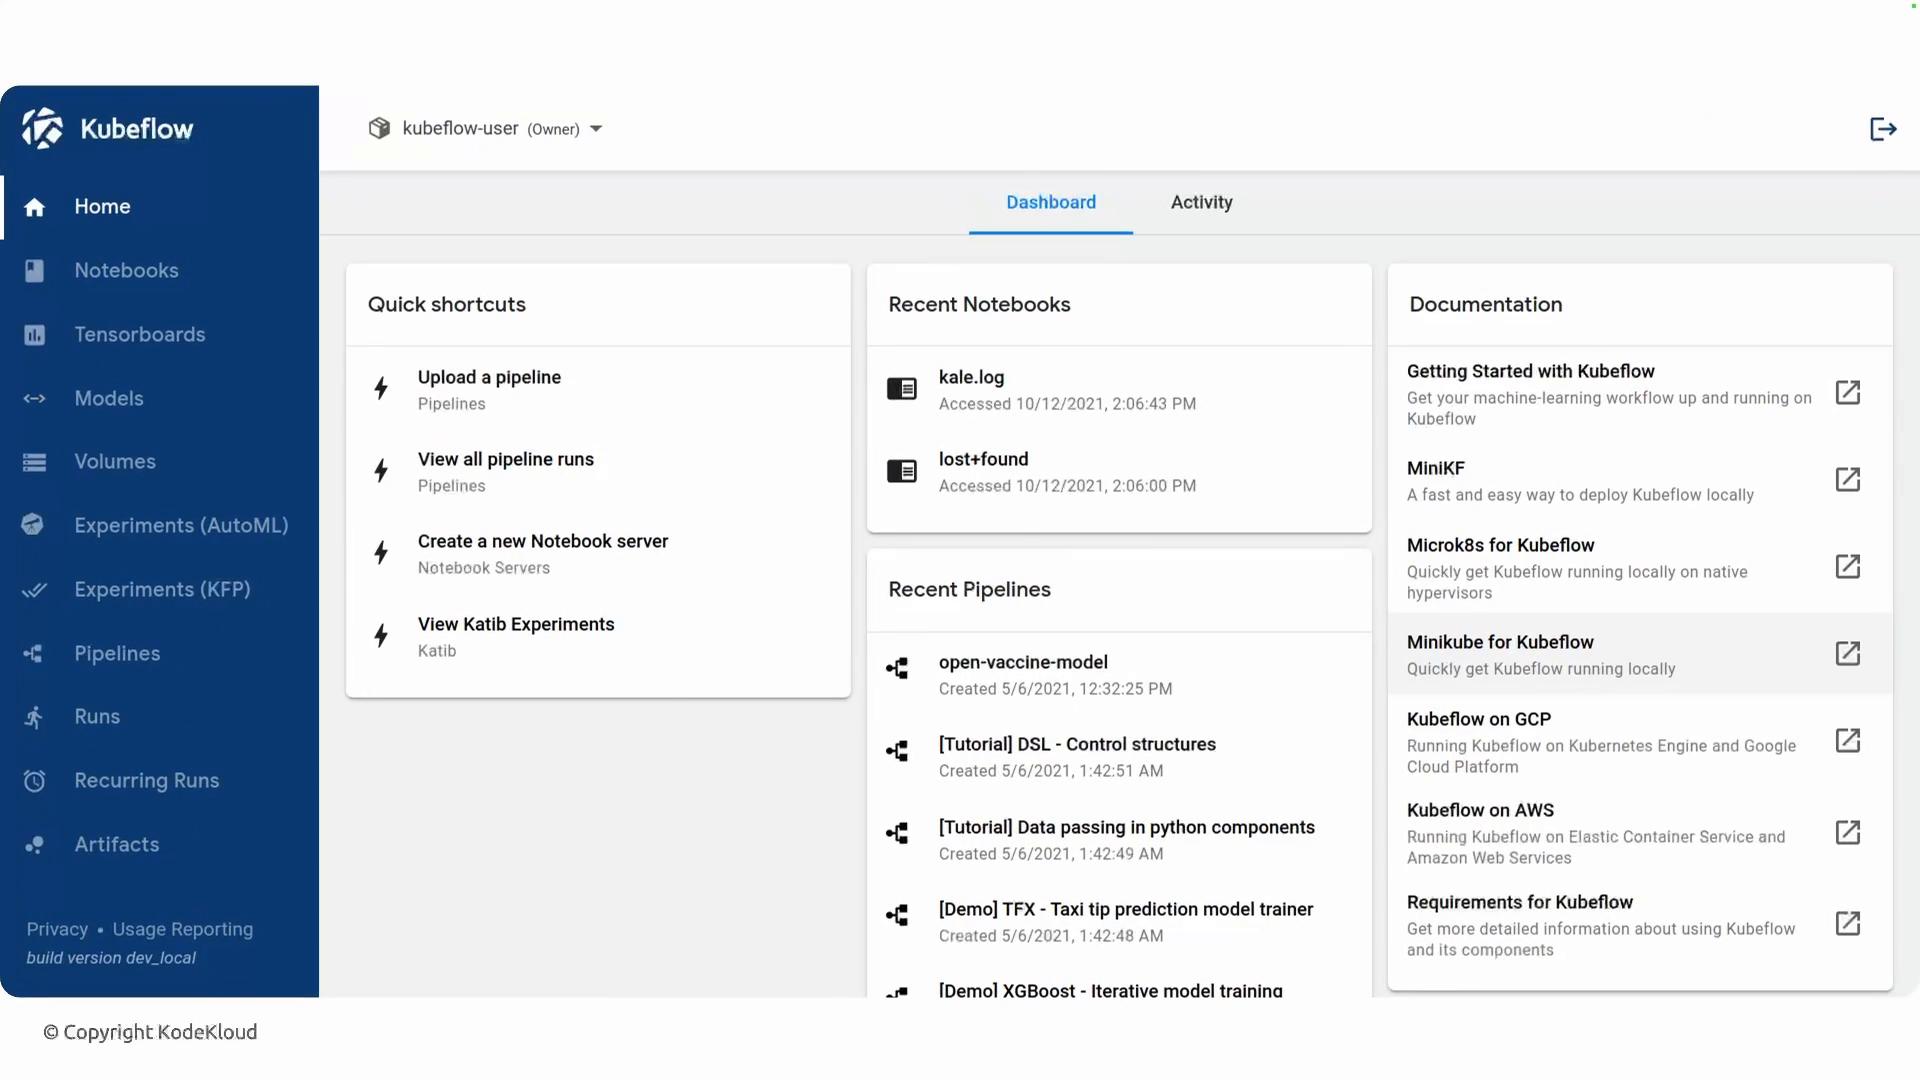Click the Home house icon in sidebar

click(x=35, y=207)
